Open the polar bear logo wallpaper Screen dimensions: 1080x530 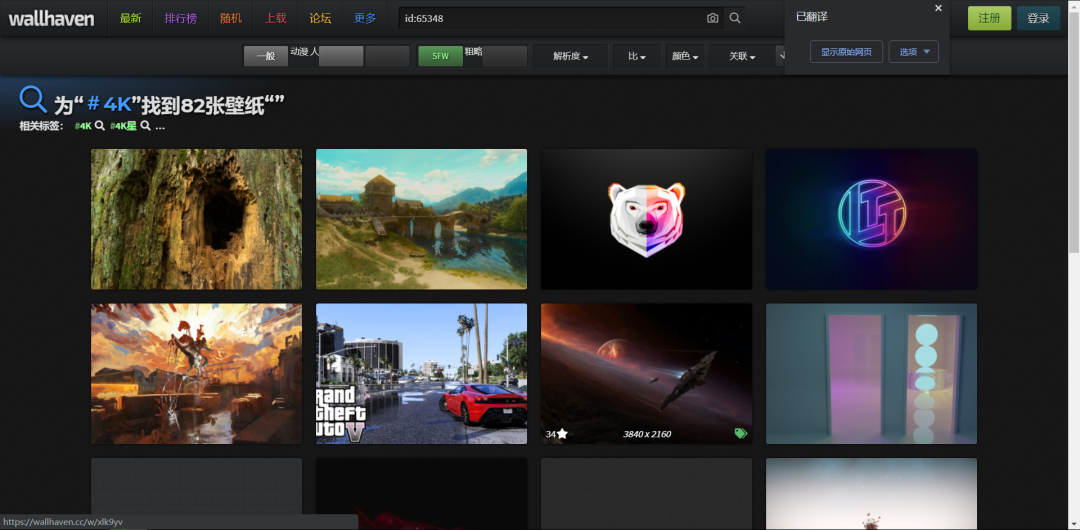pos(646,219)
